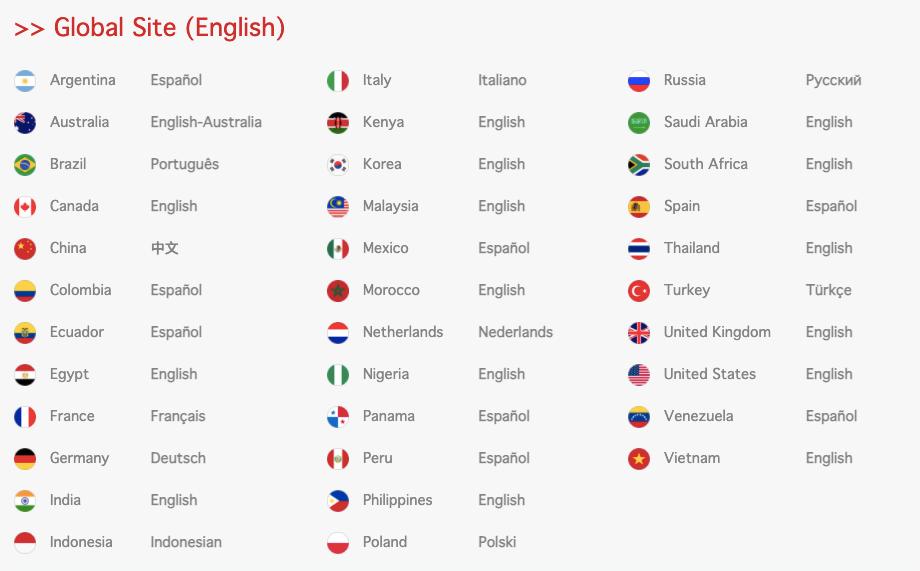Choose the Kenya flag icon
Screen dimensions: 920x571
(338, 123)
